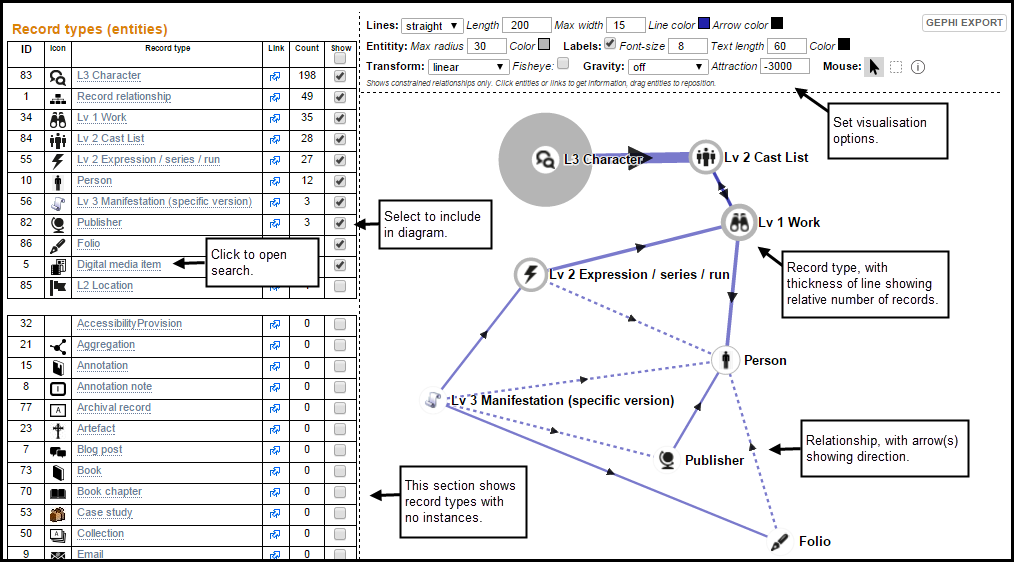Choose the rectangle selection mouse mode

(x=896, y=67)
